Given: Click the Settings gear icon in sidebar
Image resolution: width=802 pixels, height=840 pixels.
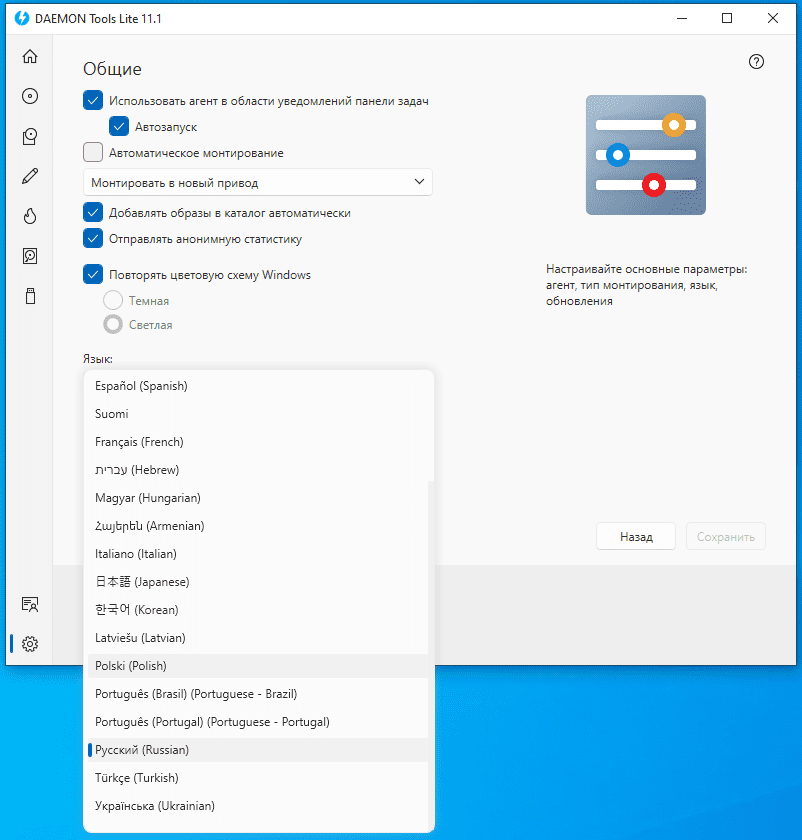Looking at the screenshot, I should pos(30,644).
